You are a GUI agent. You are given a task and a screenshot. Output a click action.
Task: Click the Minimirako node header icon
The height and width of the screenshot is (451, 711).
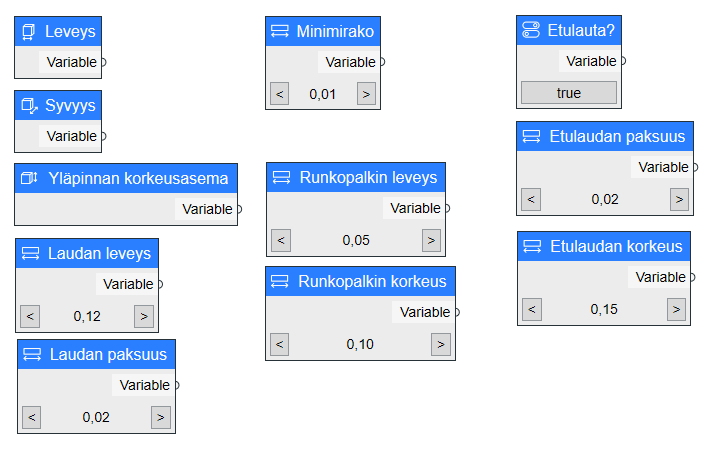tap(279, 31)
